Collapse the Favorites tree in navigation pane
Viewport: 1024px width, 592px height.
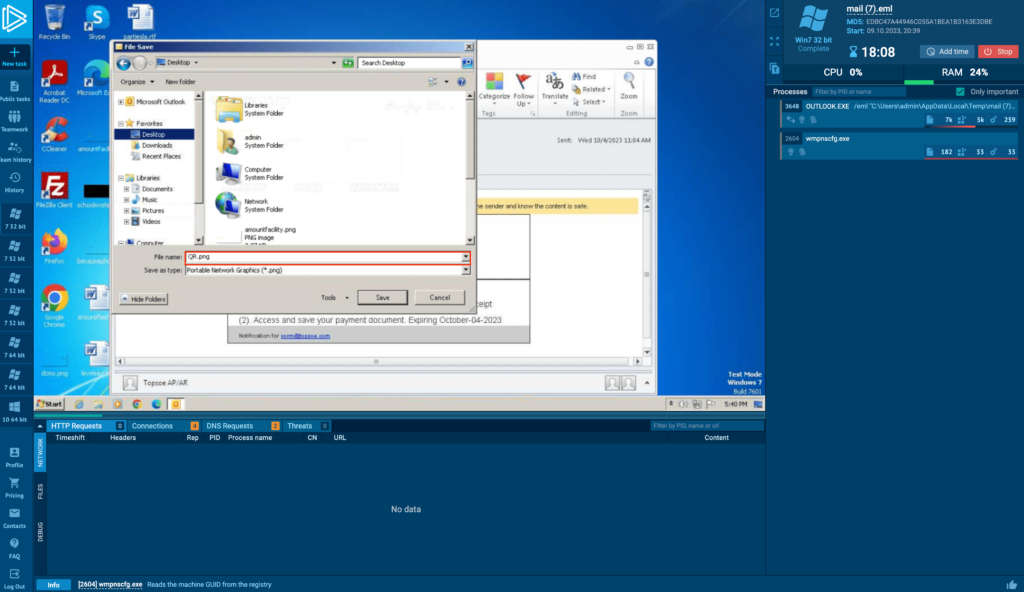click(120, 123)
